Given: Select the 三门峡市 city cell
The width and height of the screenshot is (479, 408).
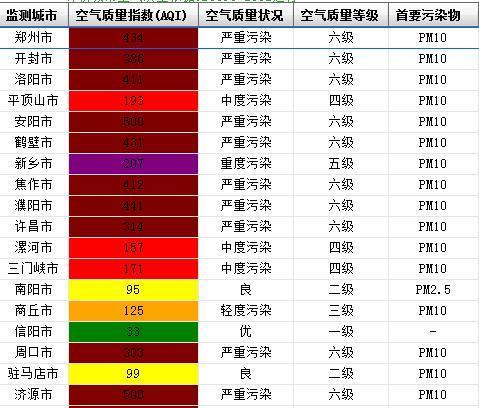Looking at the screenshot, I should [33, 269].
